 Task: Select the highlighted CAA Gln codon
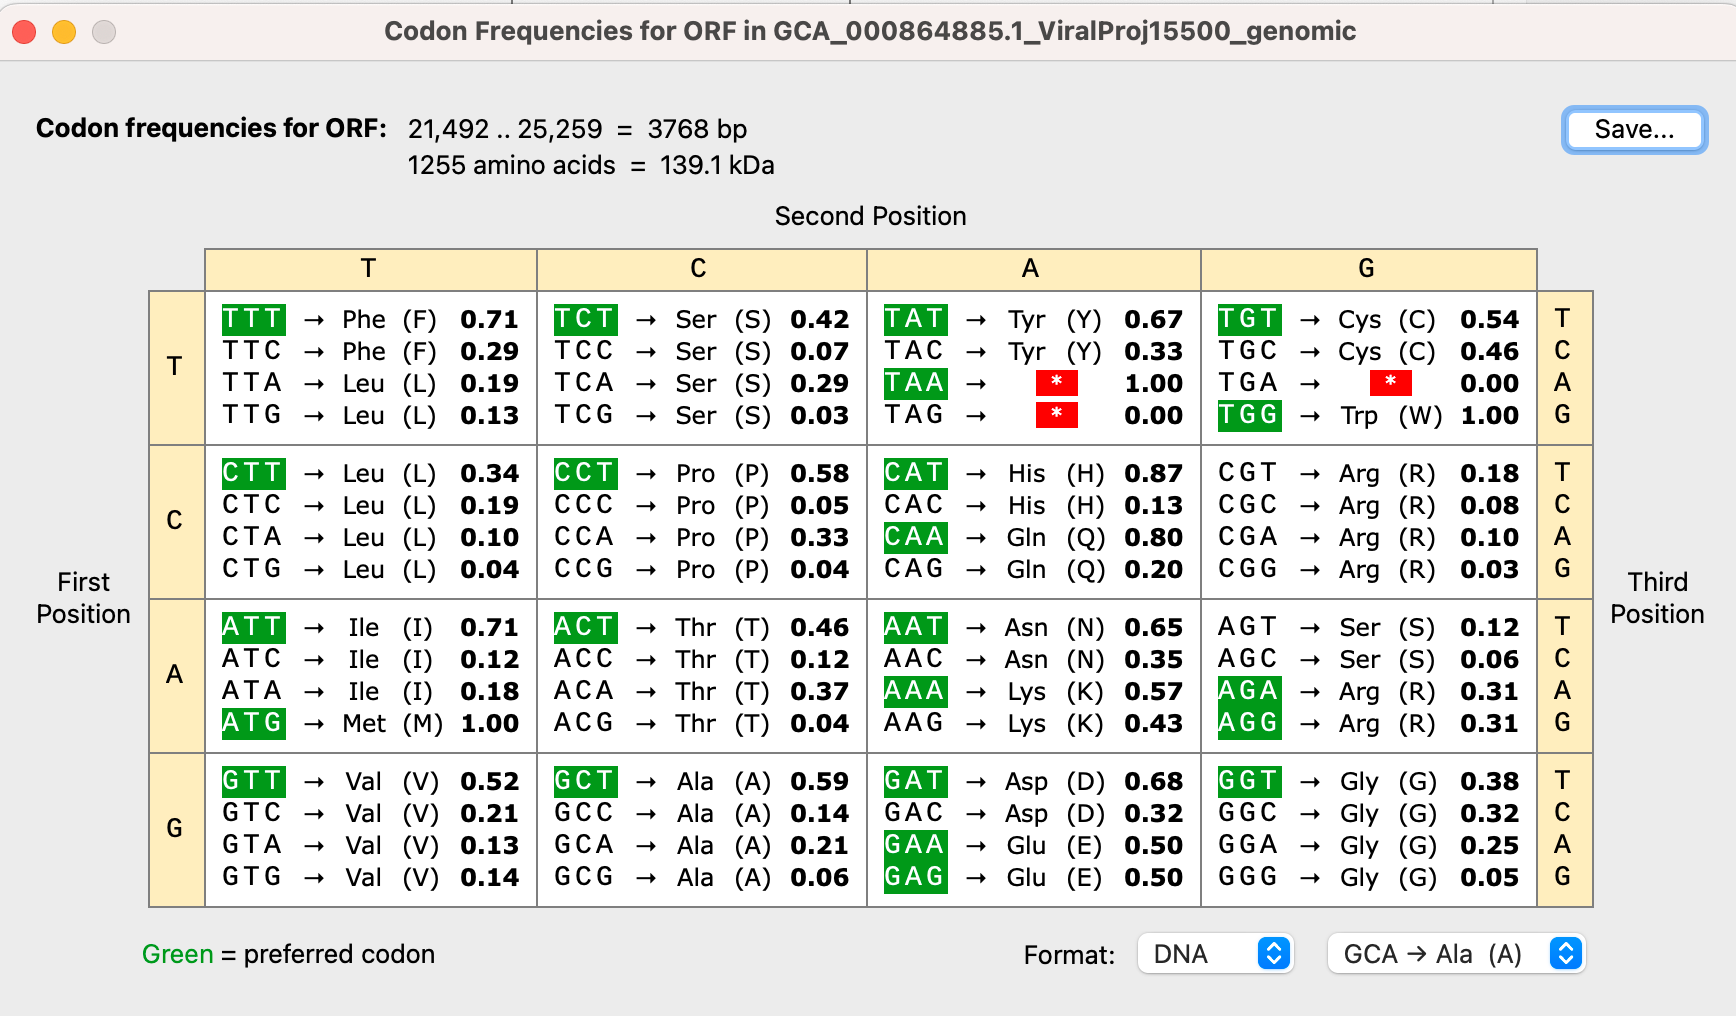[x=914, y=537]
